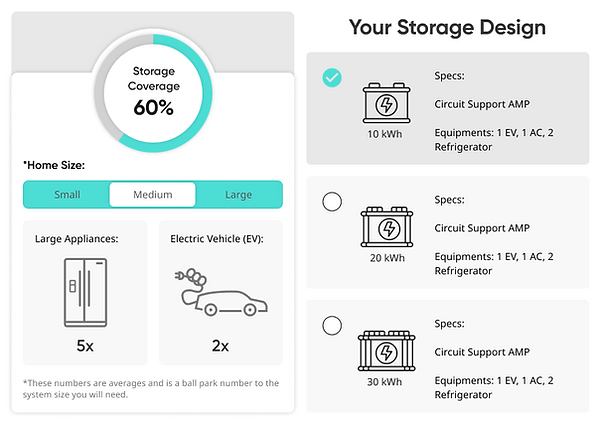Click the refrigerator appliance icon
The image size is (600, 423).
click(85, 292)
